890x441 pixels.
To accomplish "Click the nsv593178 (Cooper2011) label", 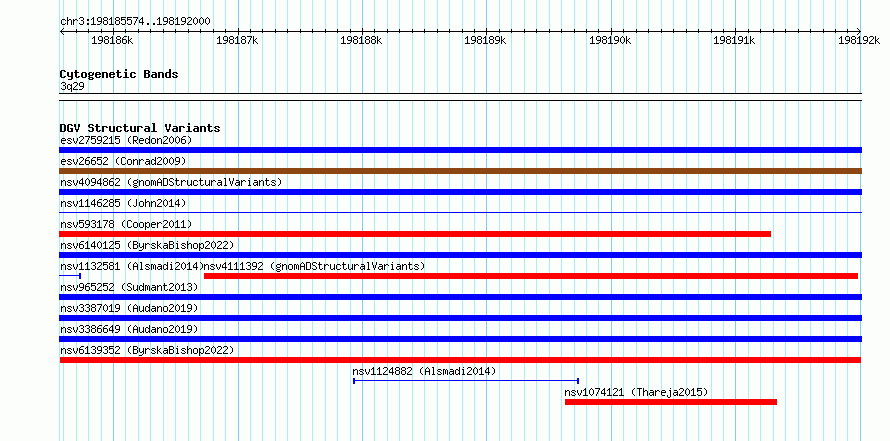I will (x=126, y=224).
